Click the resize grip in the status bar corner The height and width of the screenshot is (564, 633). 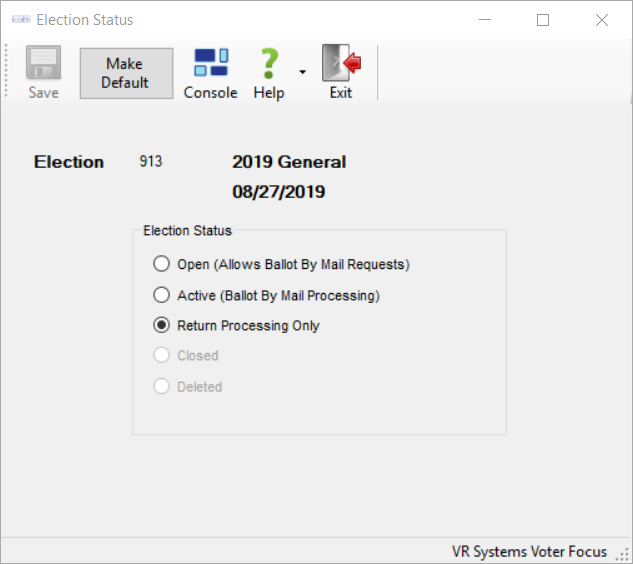point(625,554)
